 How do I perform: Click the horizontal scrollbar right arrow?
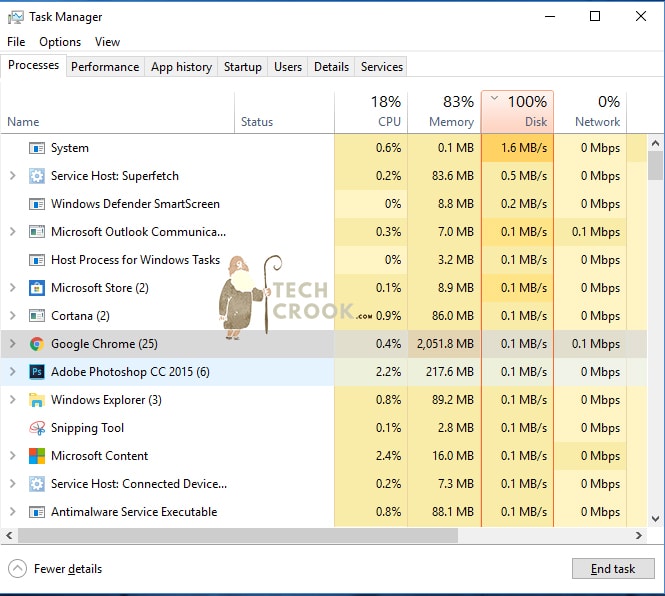639,536
